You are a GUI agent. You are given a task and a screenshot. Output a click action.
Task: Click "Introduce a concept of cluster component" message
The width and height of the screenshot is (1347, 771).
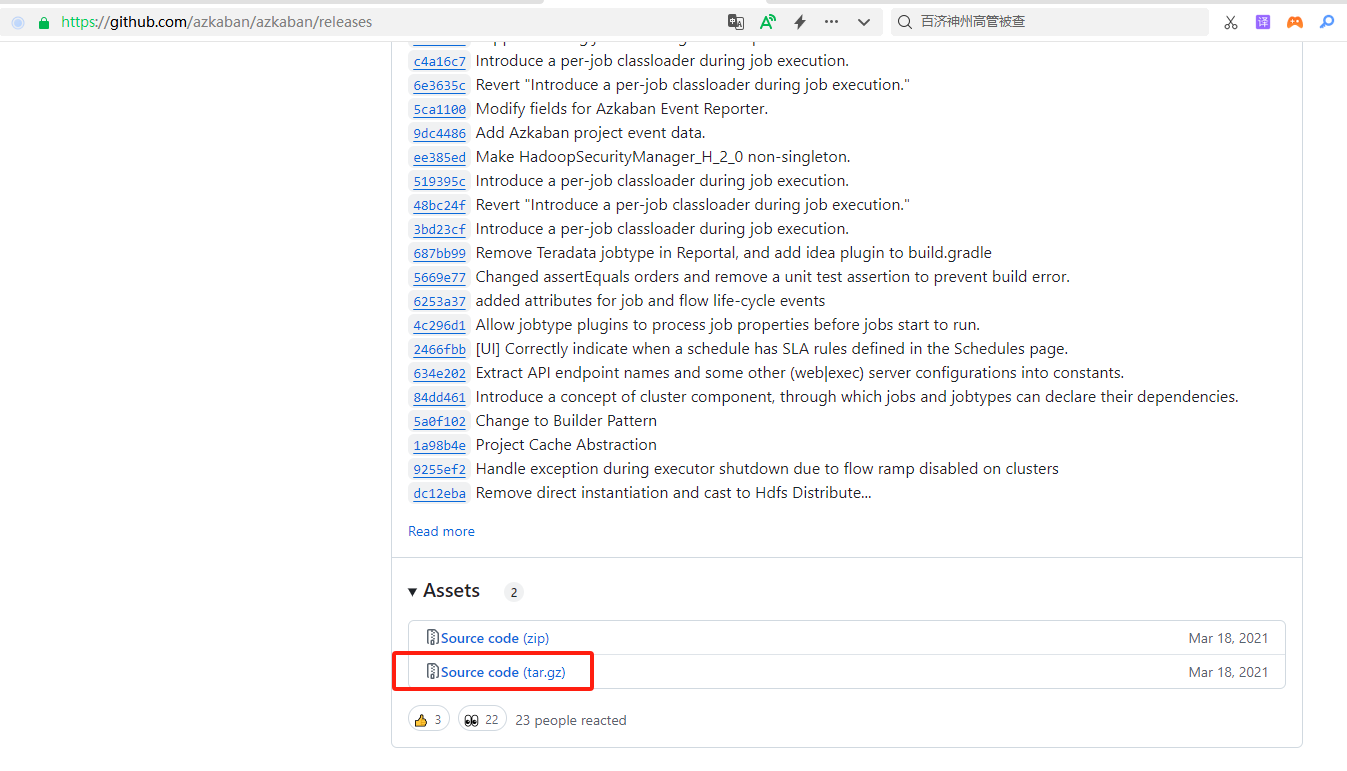pyautogui.click(x=857, y=397)
